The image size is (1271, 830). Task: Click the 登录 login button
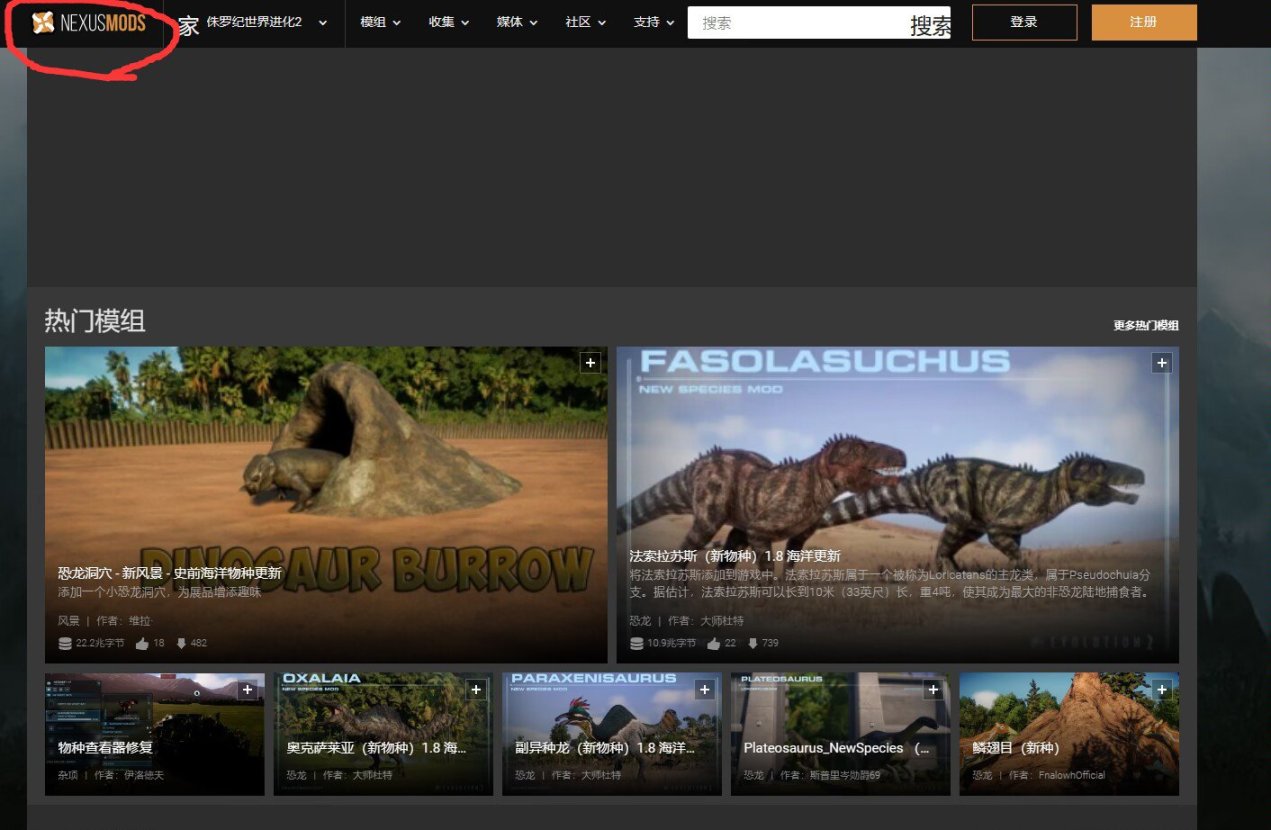point(1024,22)
